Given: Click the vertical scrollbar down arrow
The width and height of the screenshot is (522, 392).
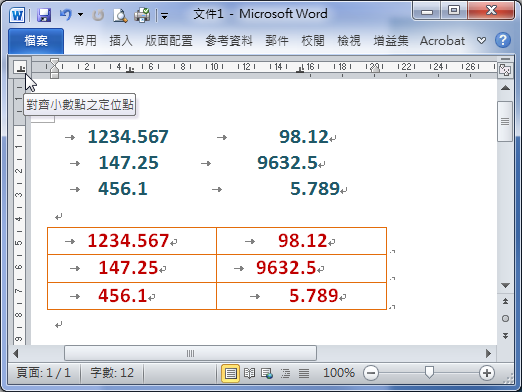Looking at the screenshot, I should (505, 286).
